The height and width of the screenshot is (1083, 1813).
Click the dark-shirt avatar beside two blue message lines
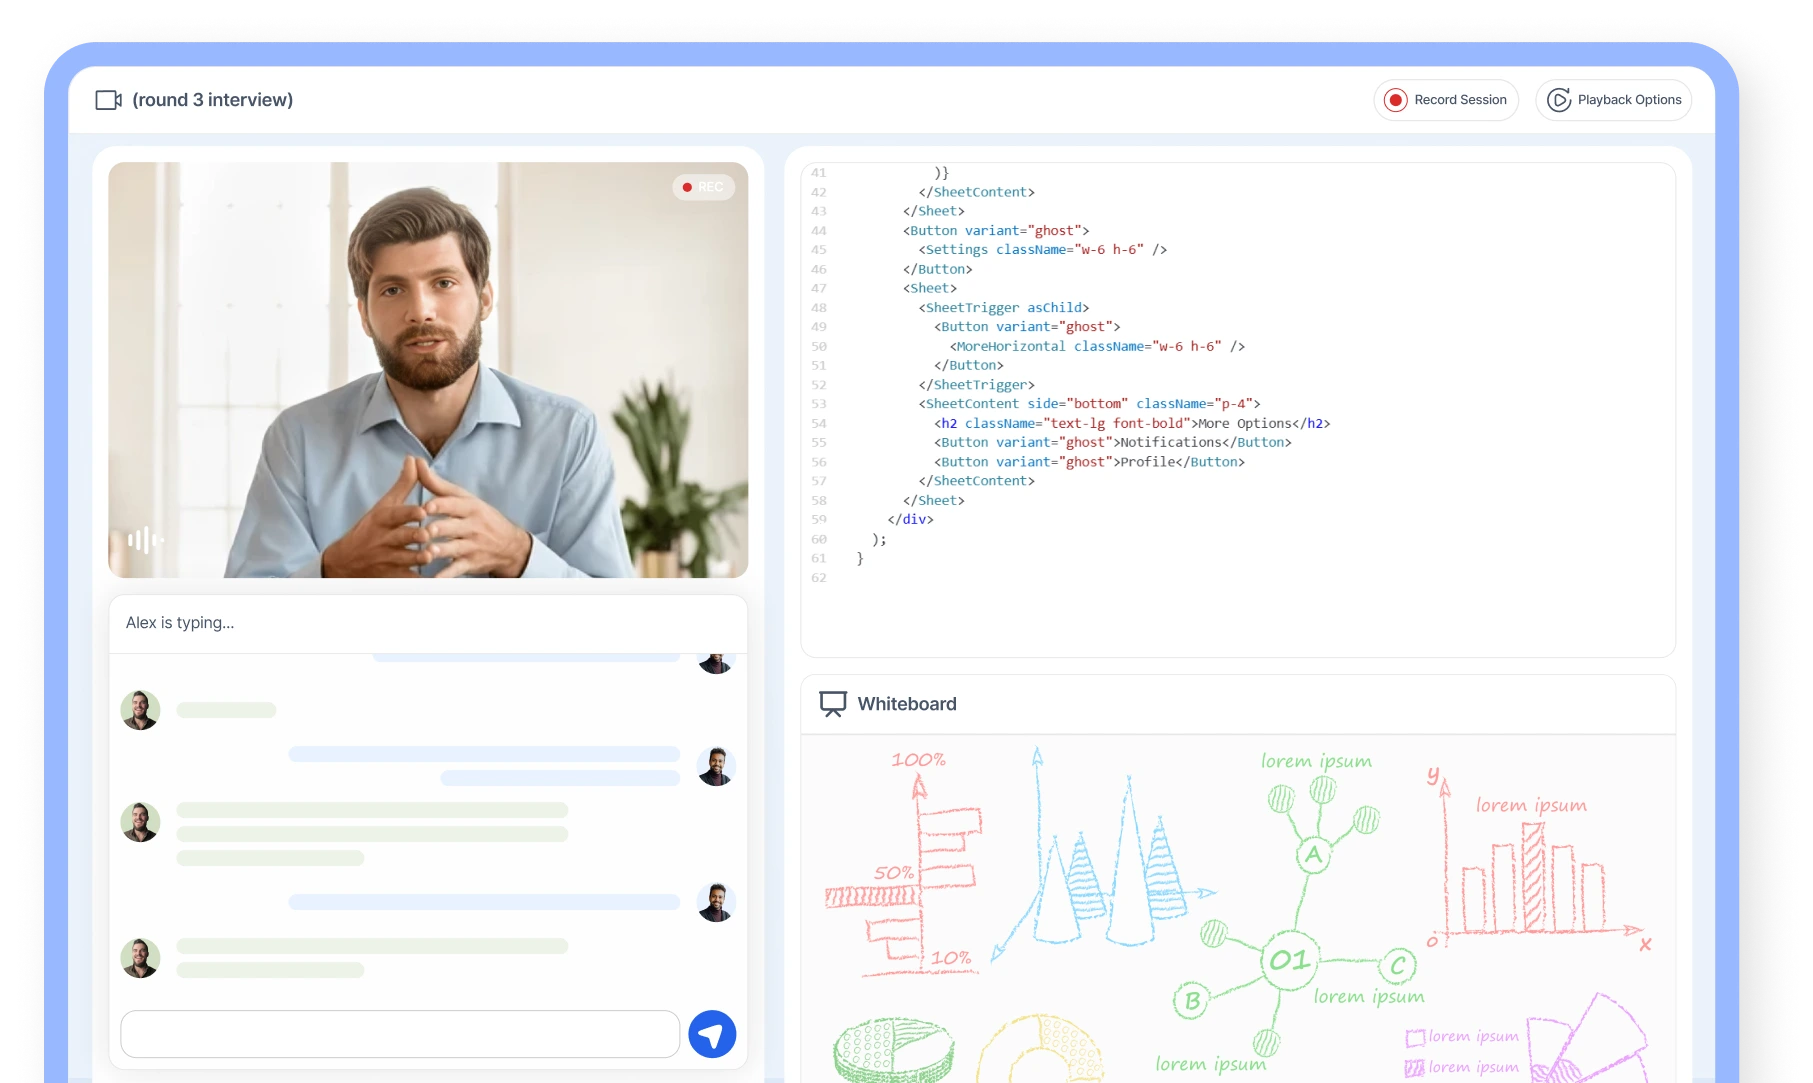pos(716,766)
